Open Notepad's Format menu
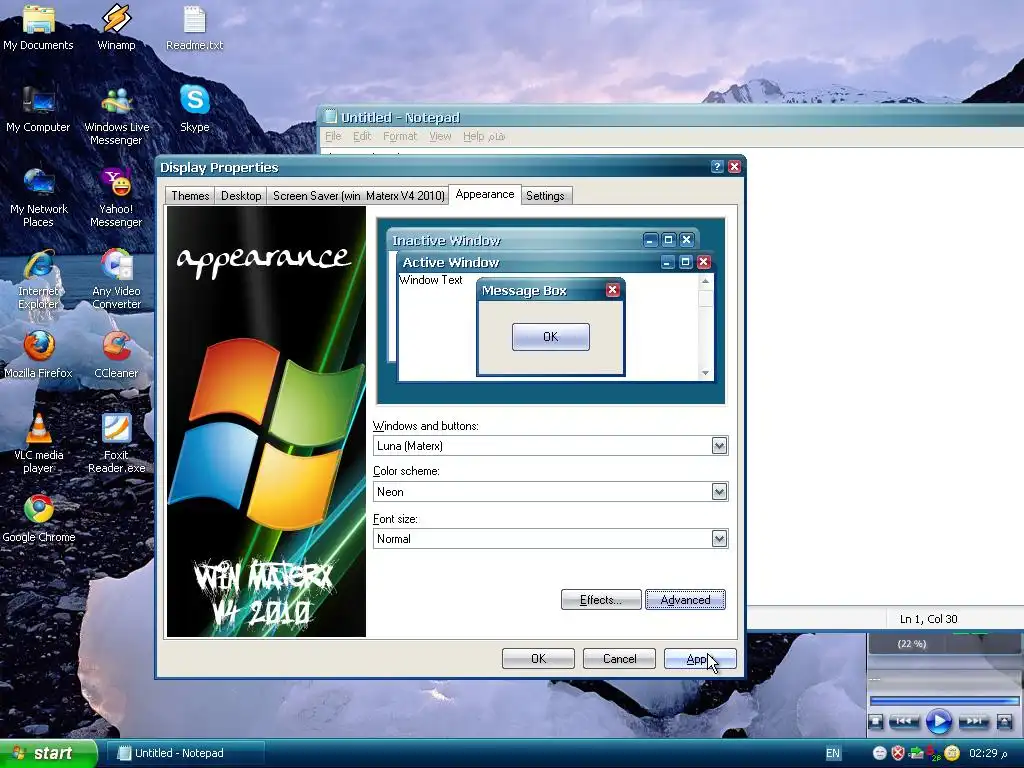This screenshot has width=1024, height=768. (400, 136)
